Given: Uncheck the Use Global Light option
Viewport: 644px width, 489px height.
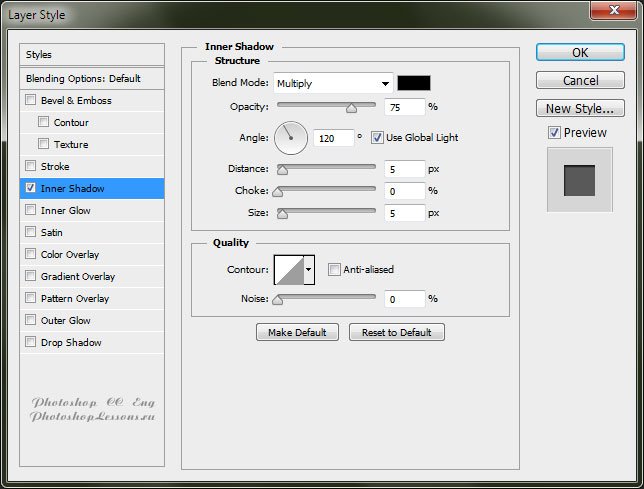Looking at the screenshot, I should 377,137.
